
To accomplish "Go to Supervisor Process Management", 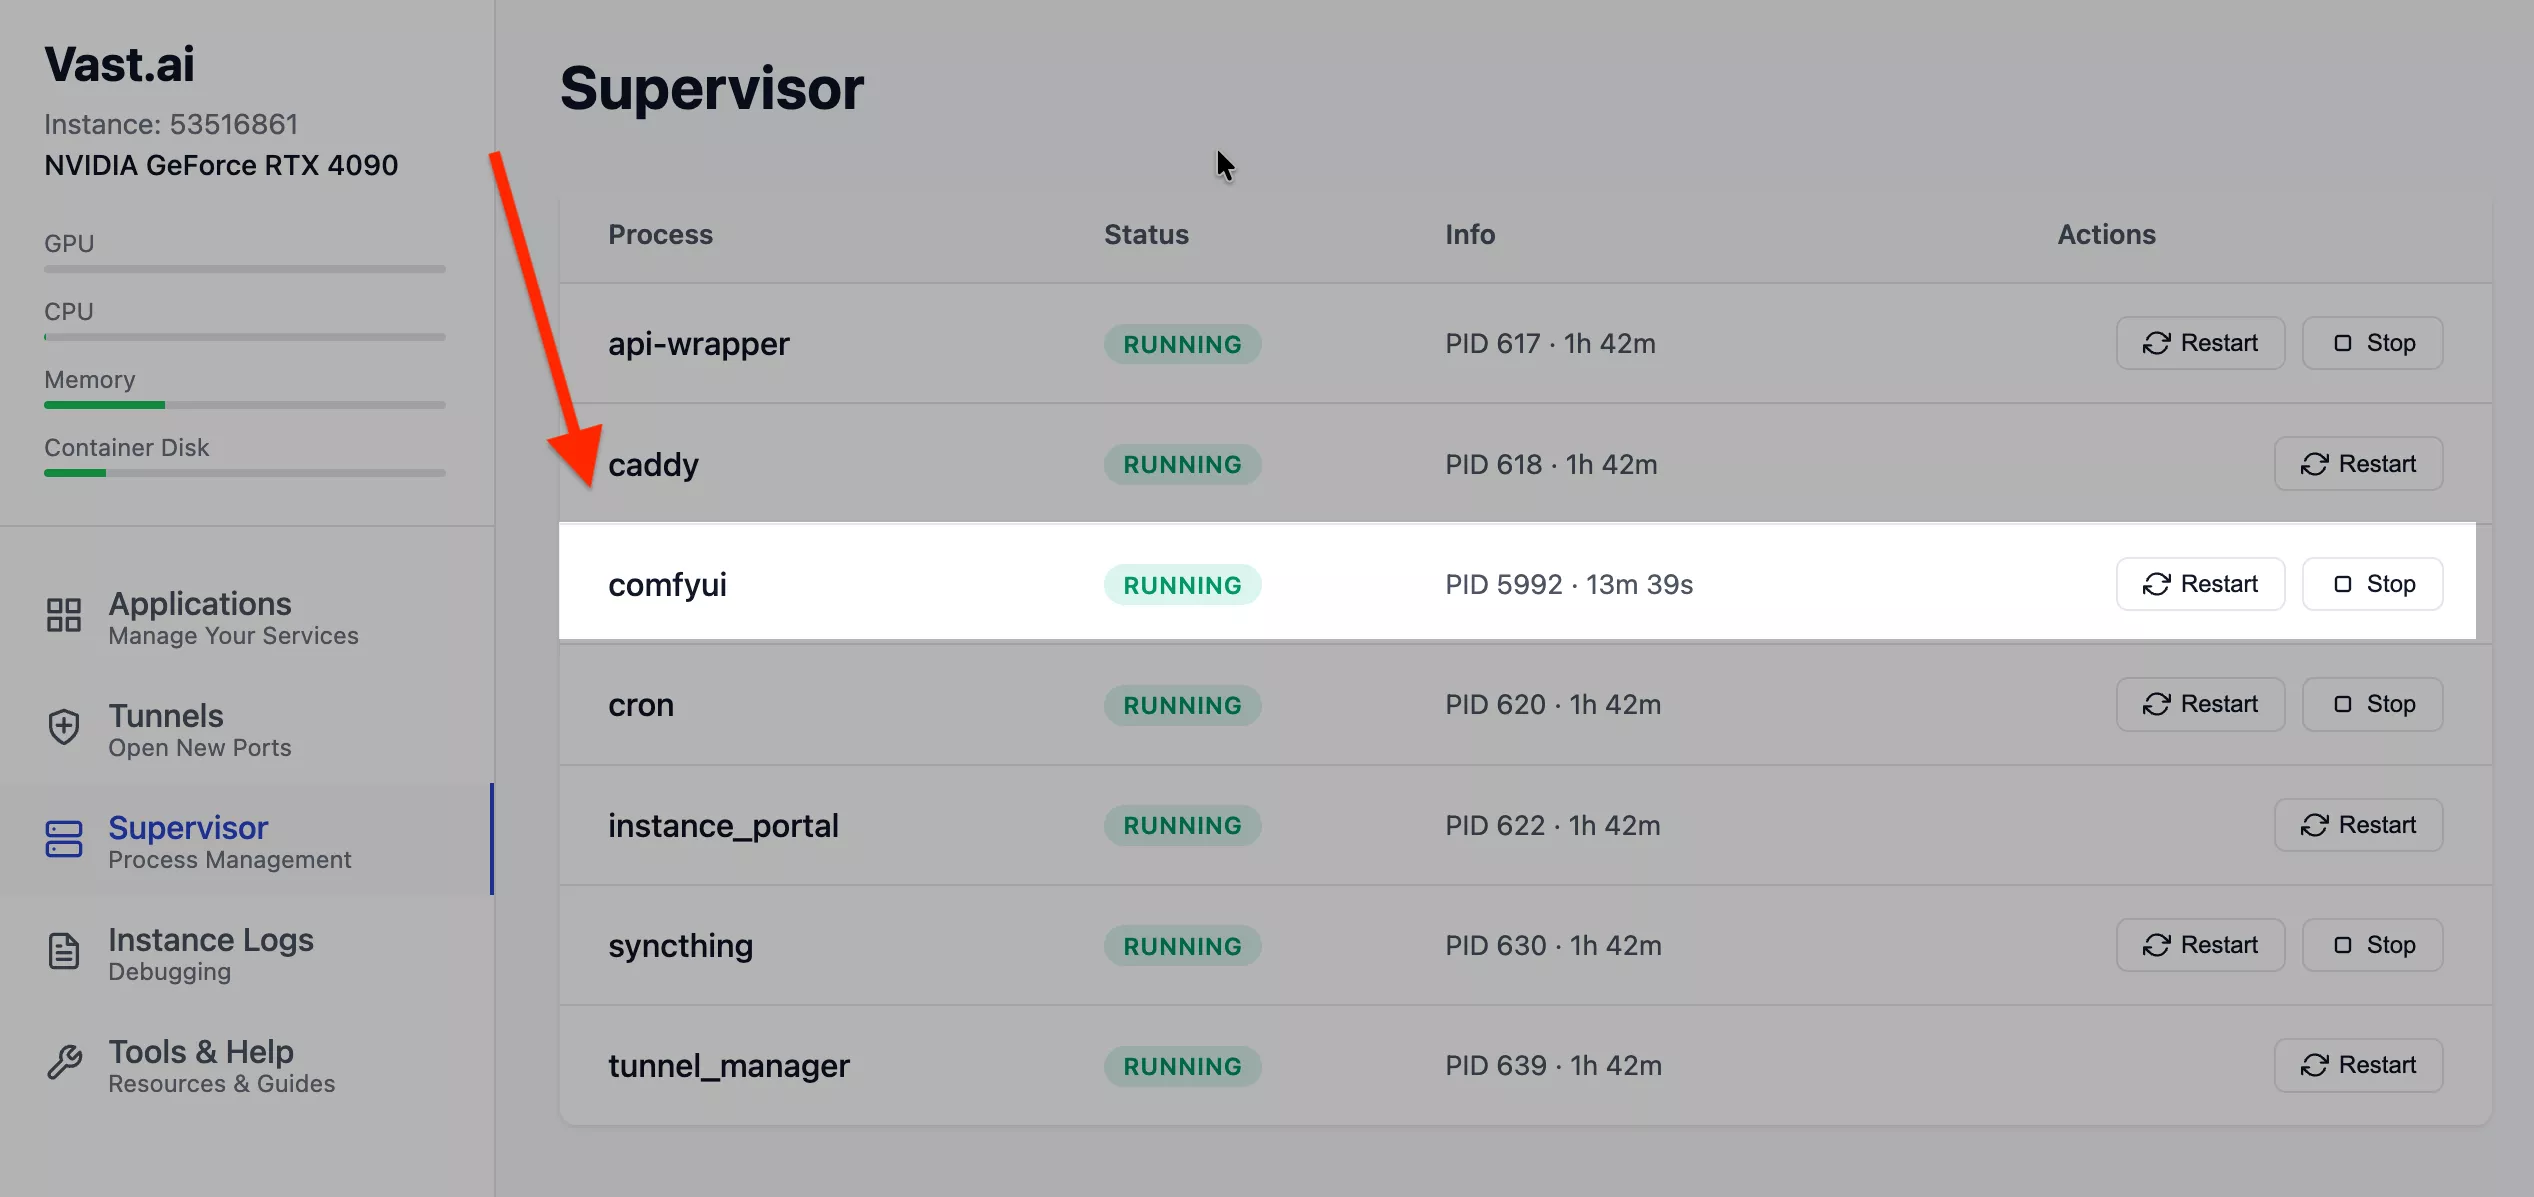I will tap(245, 841).
